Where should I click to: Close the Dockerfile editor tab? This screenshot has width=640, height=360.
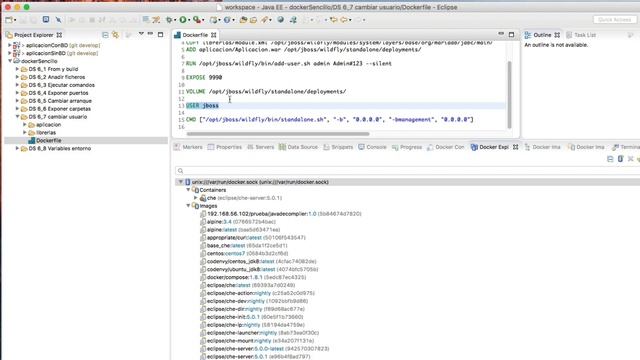click(213, 35)
